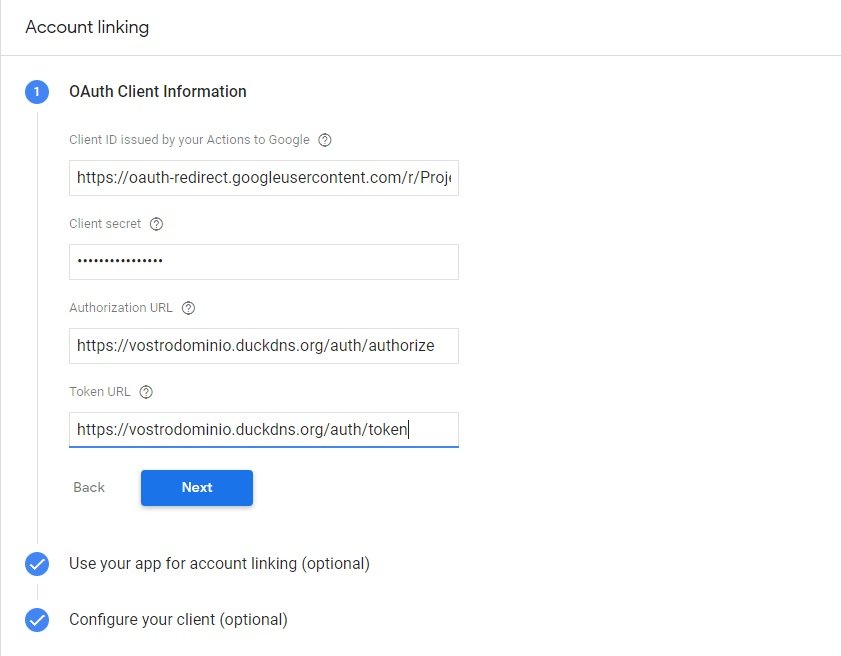Screen dimensions: 841x656
Task: Open help for Client ID field
Action: (324, 140)
